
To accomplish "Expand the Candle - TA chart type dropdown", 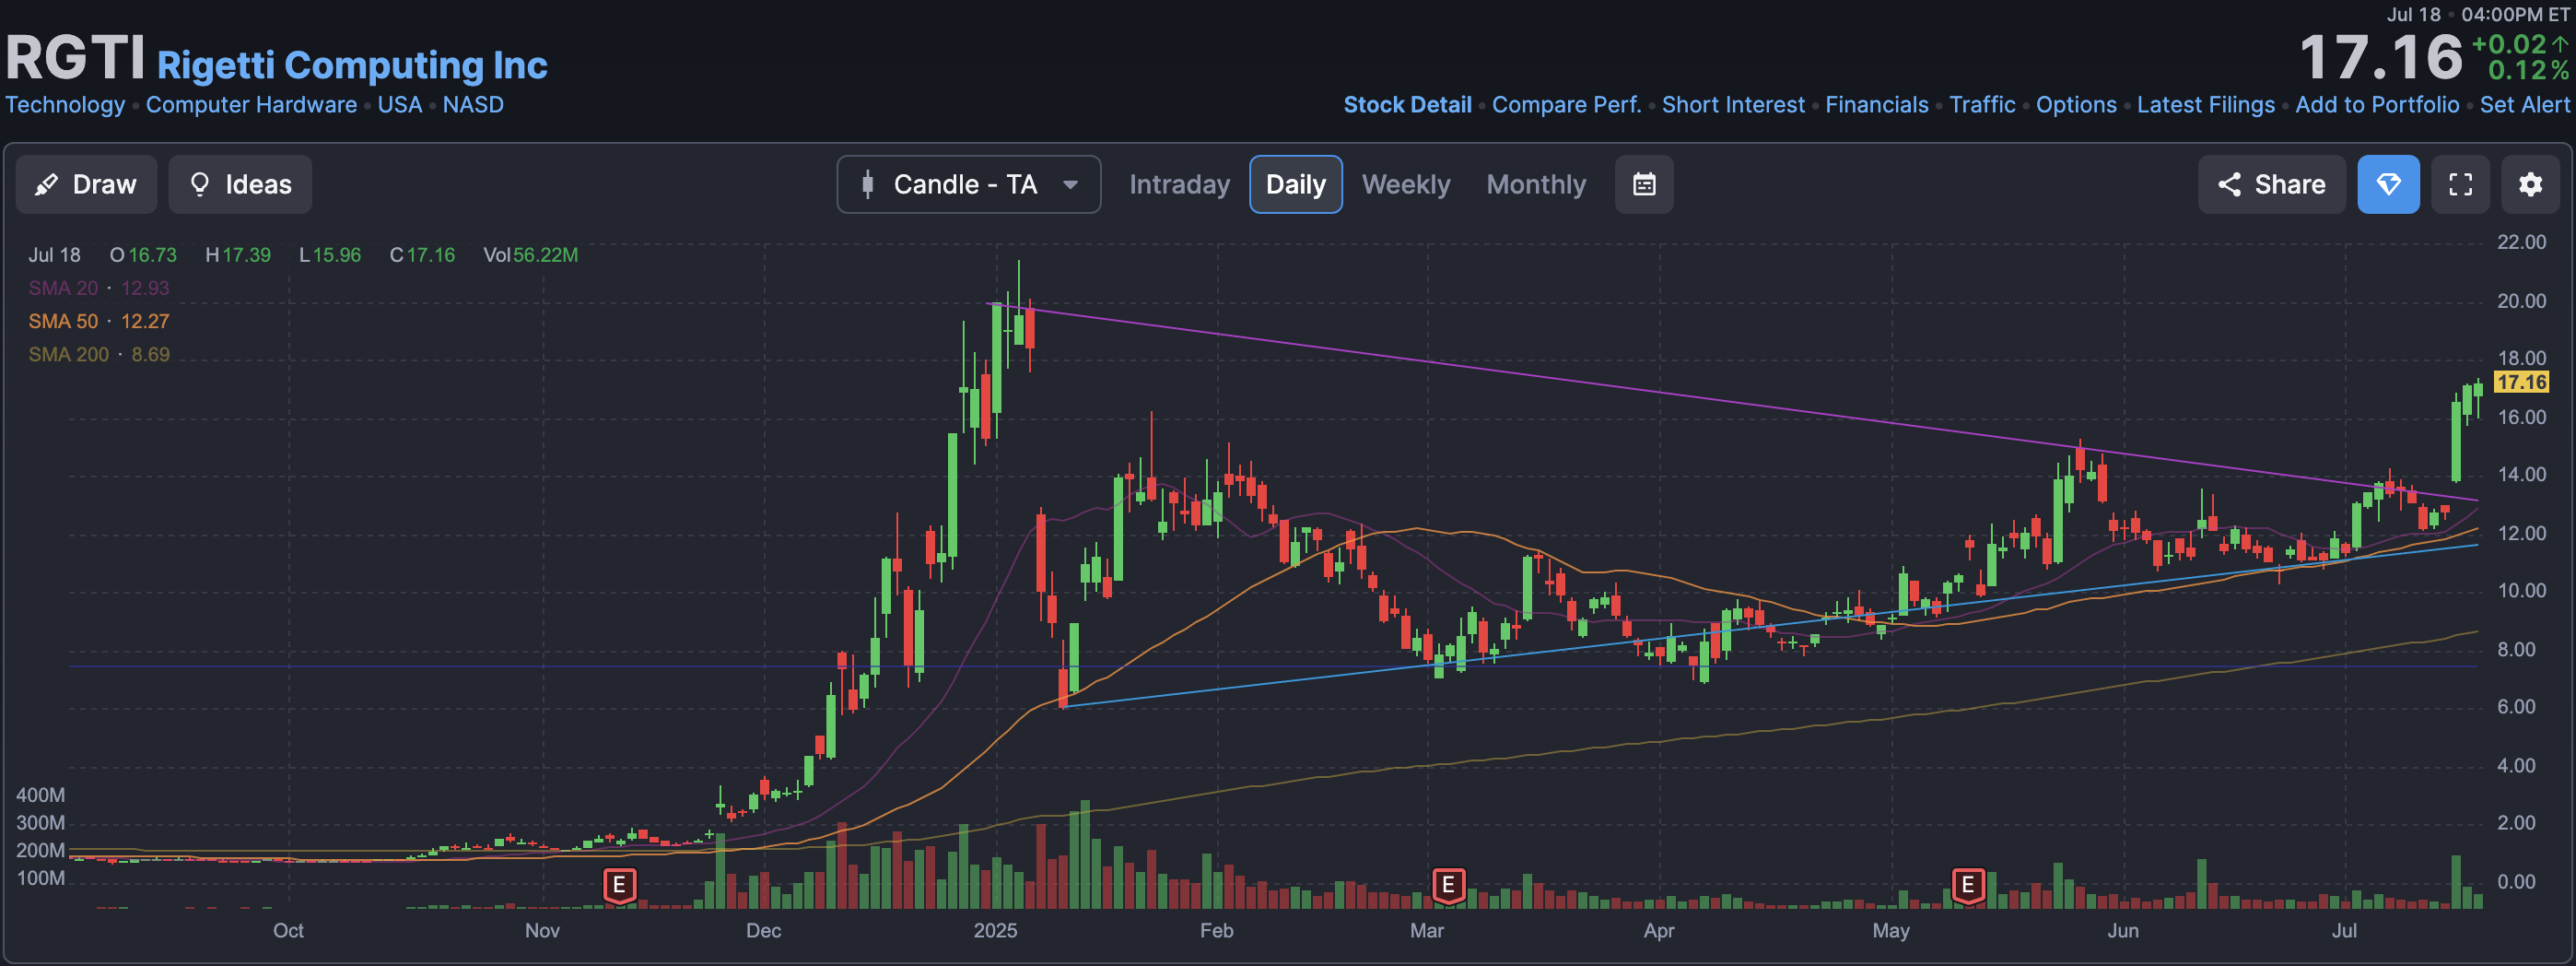I will [968, 184].
